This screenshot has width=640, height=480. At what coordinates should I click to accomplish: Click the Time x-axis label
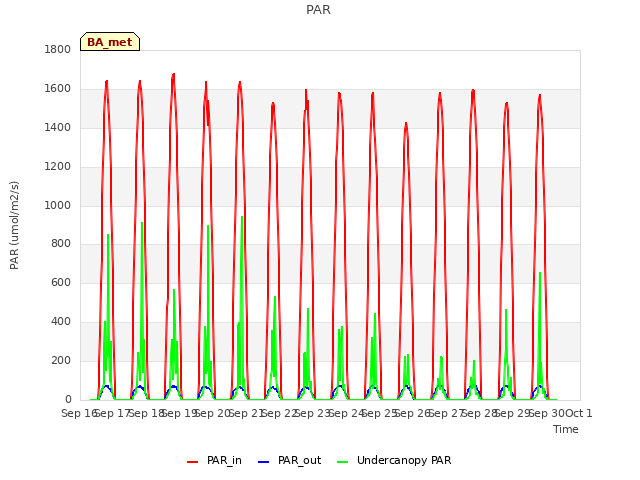[x=566, y=429]
